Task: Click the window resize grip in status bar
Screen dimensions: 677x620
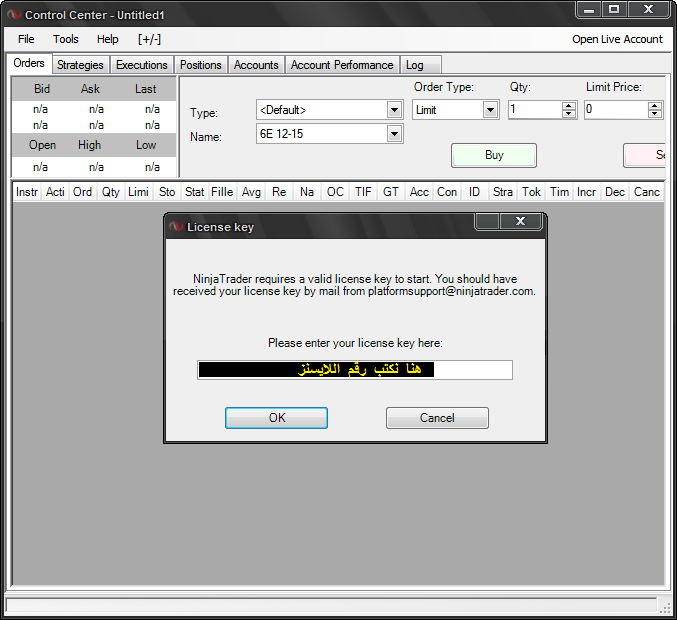Action: pos(665,607)
